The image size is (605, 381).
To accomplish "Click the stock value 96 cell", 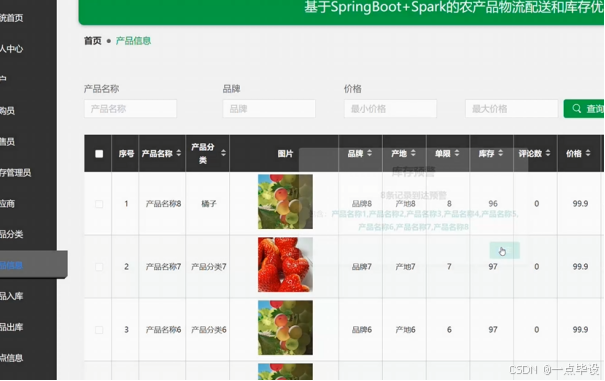I will (493, 204).
